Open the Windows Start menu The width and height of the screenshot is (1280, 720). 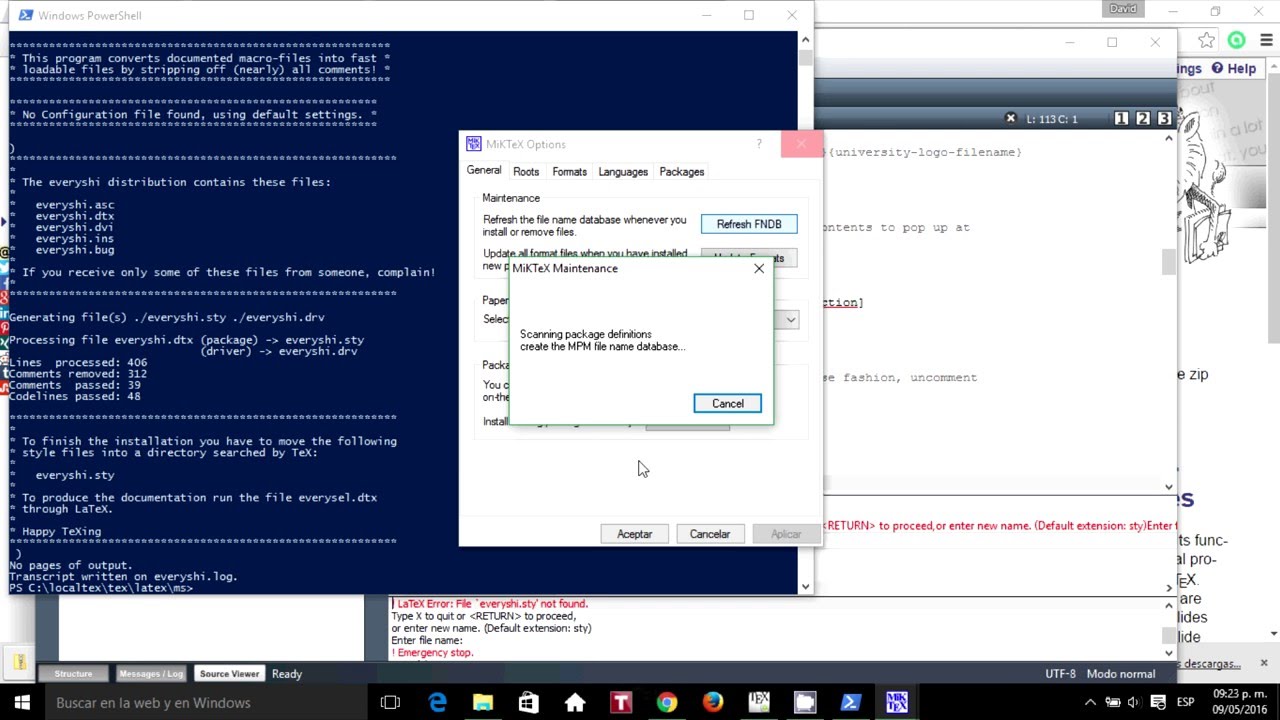pos(21,703)
